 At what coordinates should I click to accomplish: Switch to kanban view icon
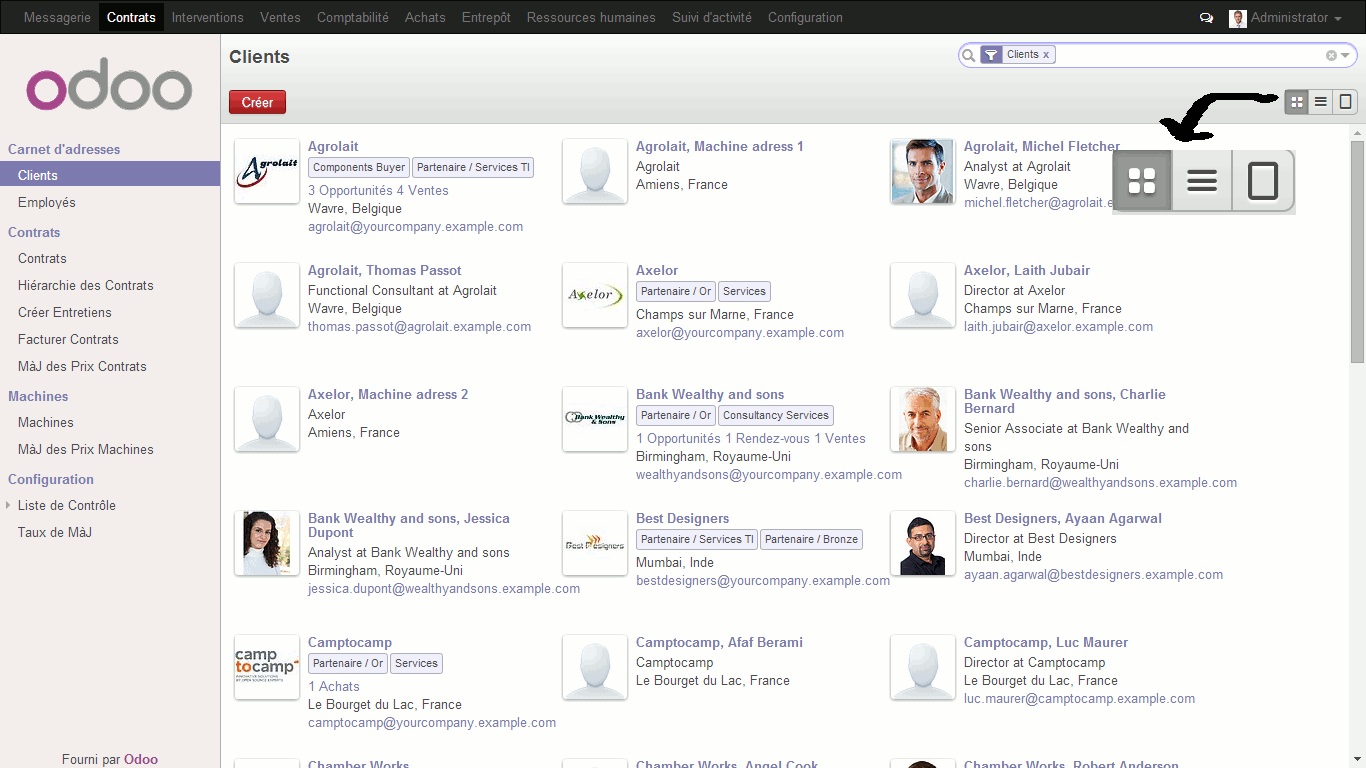1297,102
